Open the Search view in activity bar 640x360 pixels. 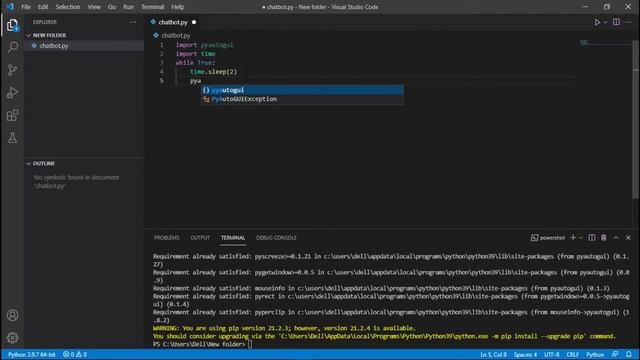click(x=12, y=47)
